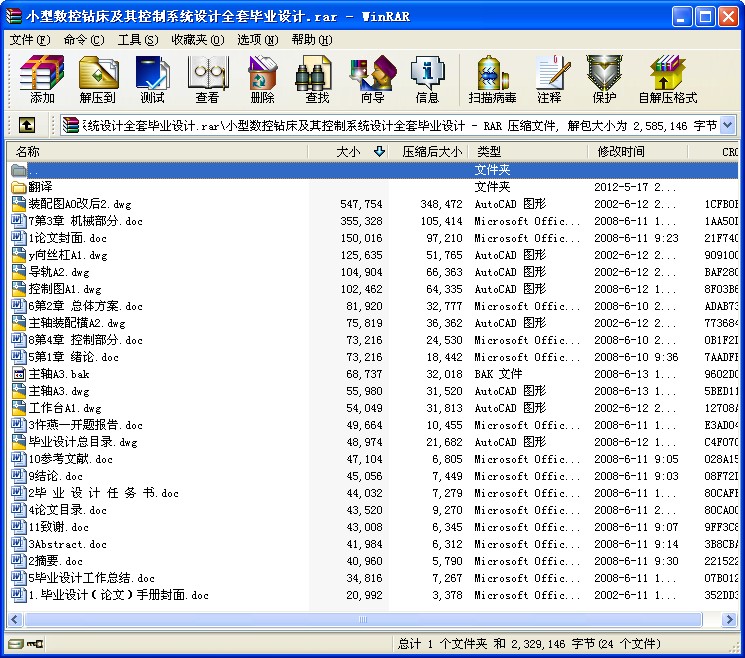Open the 文件(F) menu

[x=29, y=39]
